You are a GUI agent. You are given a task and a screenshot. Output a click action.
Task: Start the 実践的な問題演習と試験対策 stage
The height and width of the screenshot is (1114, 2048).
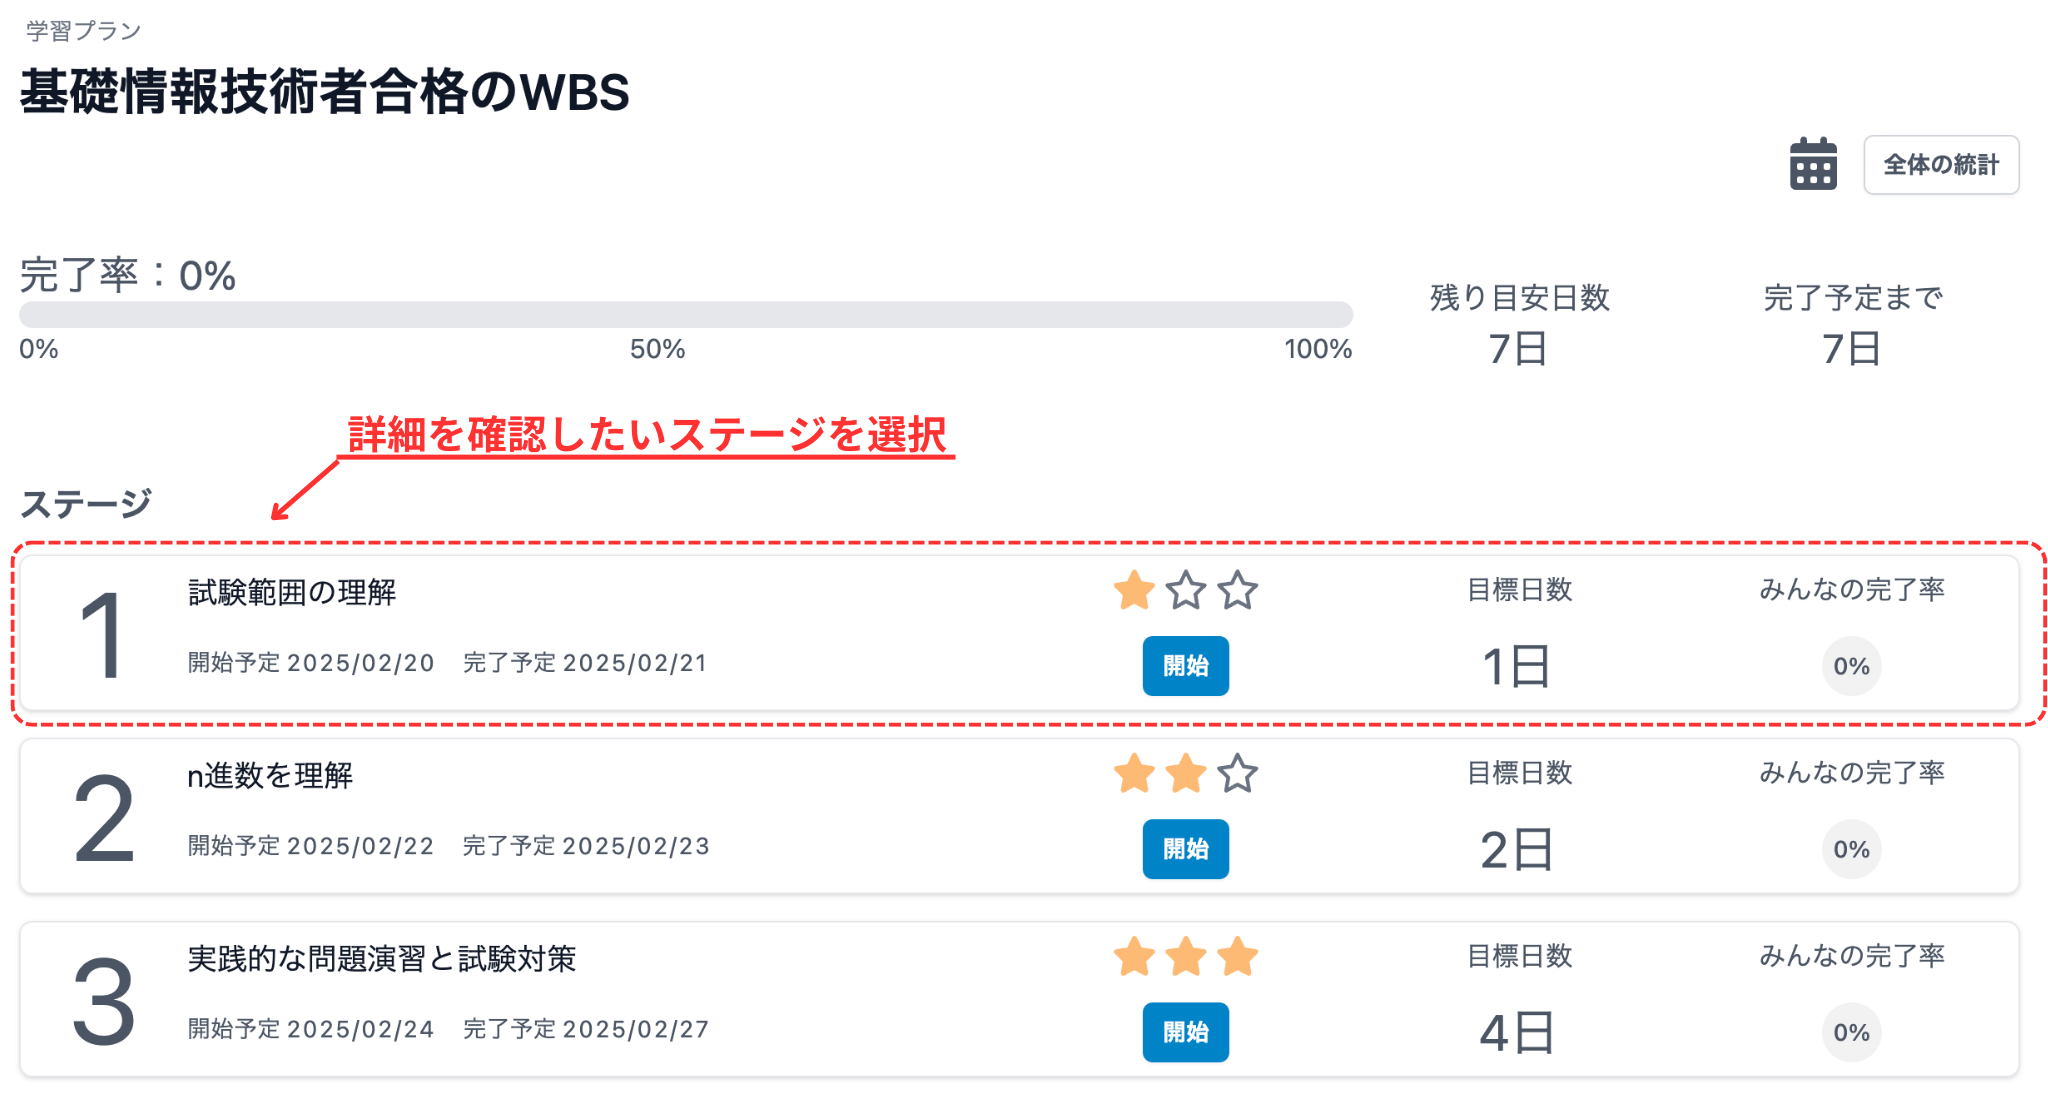[x=1185, y=1032]
